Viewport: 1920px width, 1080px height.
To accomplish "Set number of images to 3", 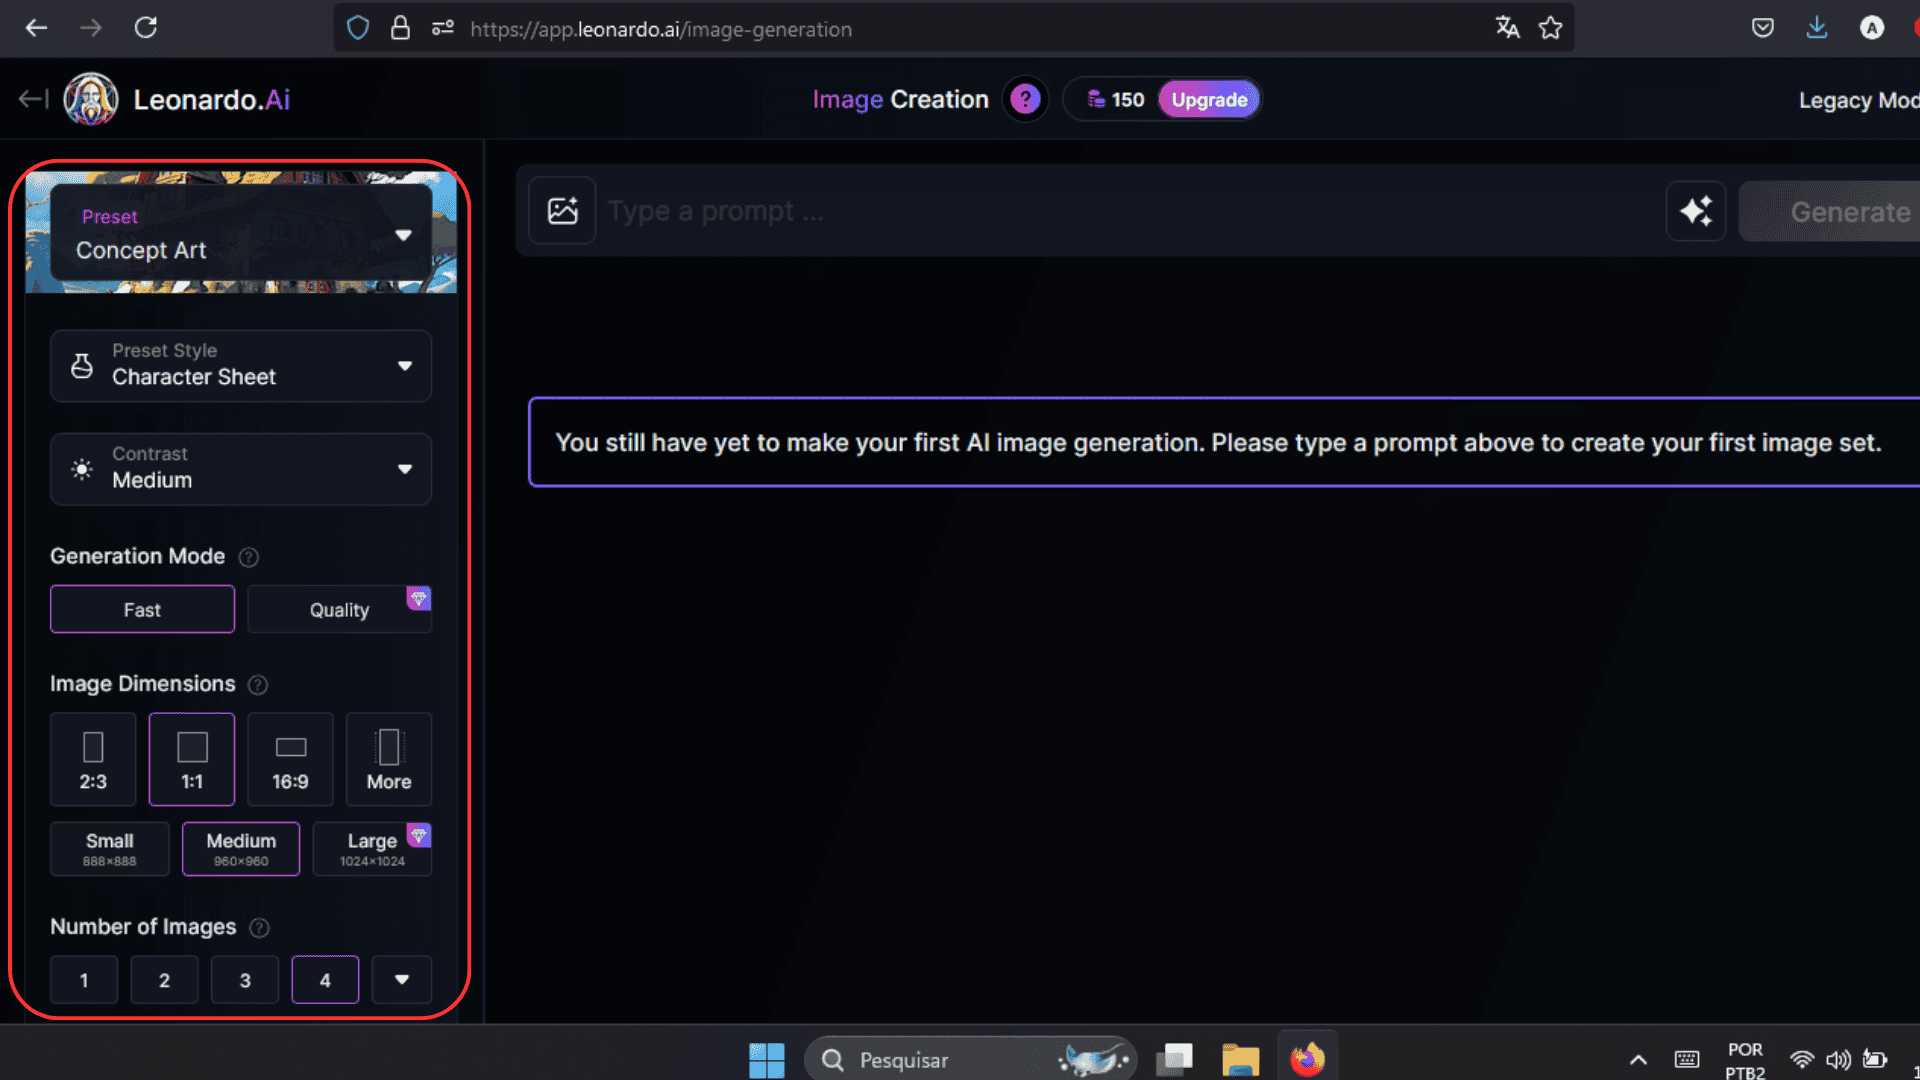I will pos(245,980).
